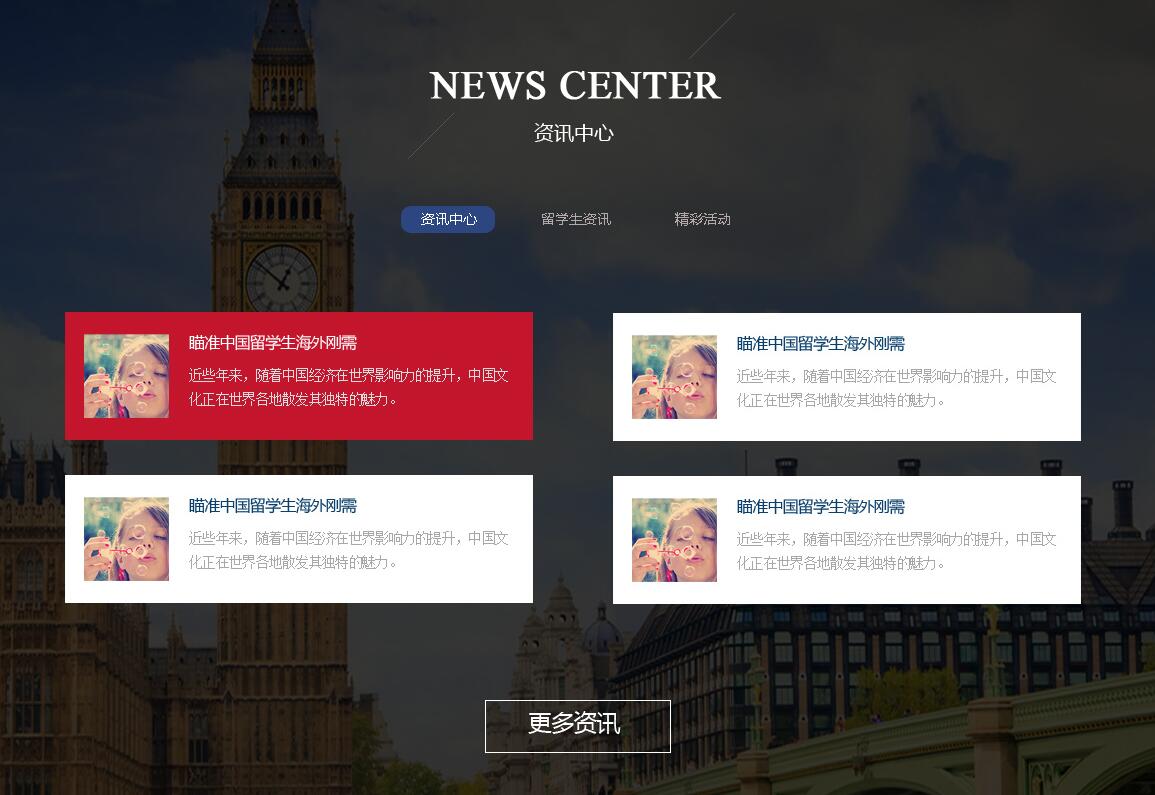
Task: Click the 近些年来 summary in the bottom-right card
Action: pos(896,552)
